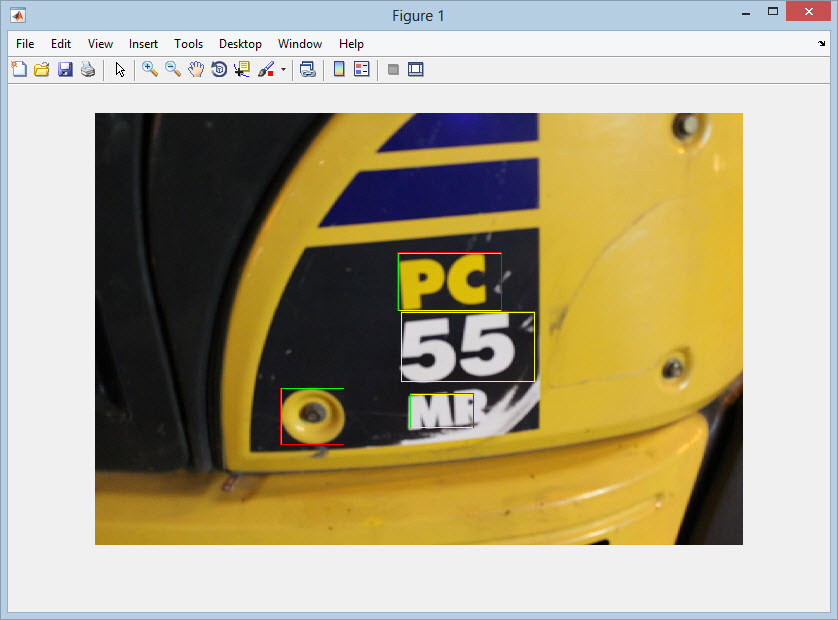Open the View menu
Viewport: 838px width, 620px height.
100,44
